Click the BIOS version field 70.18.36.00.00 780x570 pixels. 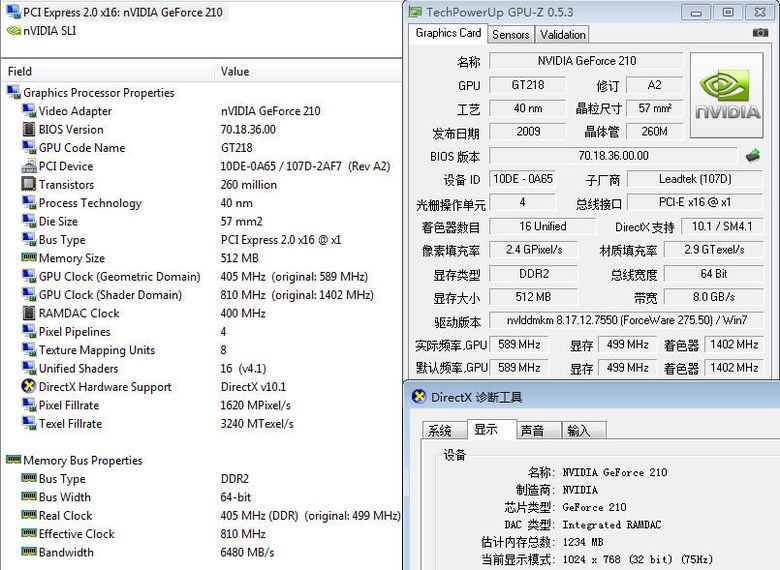pyautogui.click(x=613, y=156)
